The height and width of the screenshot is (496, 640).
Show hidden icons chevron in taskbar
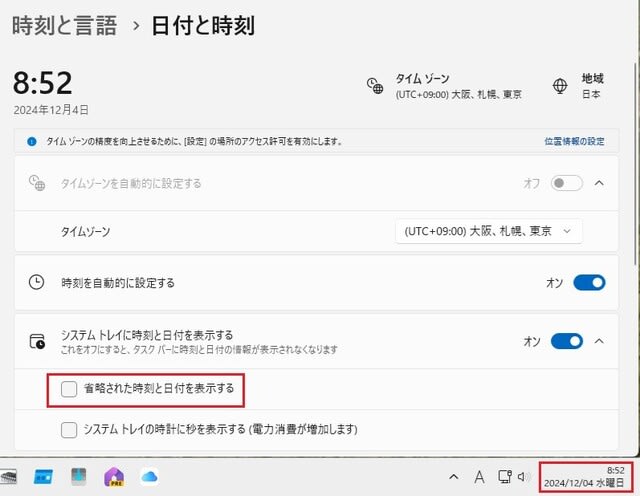(453, 476)
